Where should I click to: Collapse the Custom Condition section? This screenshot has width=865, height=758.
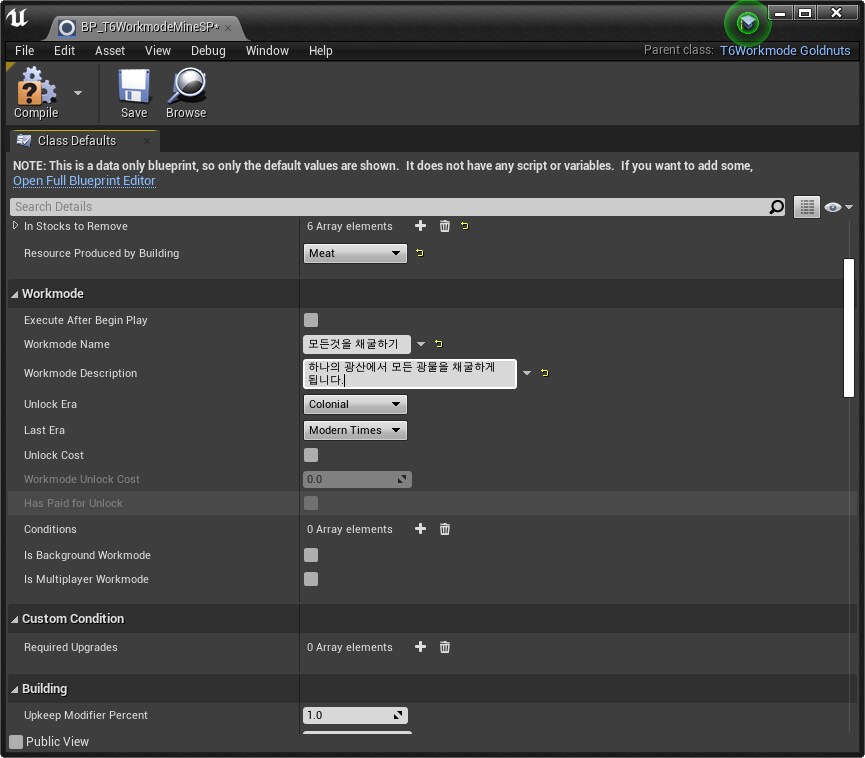click(x=15, y=619)
